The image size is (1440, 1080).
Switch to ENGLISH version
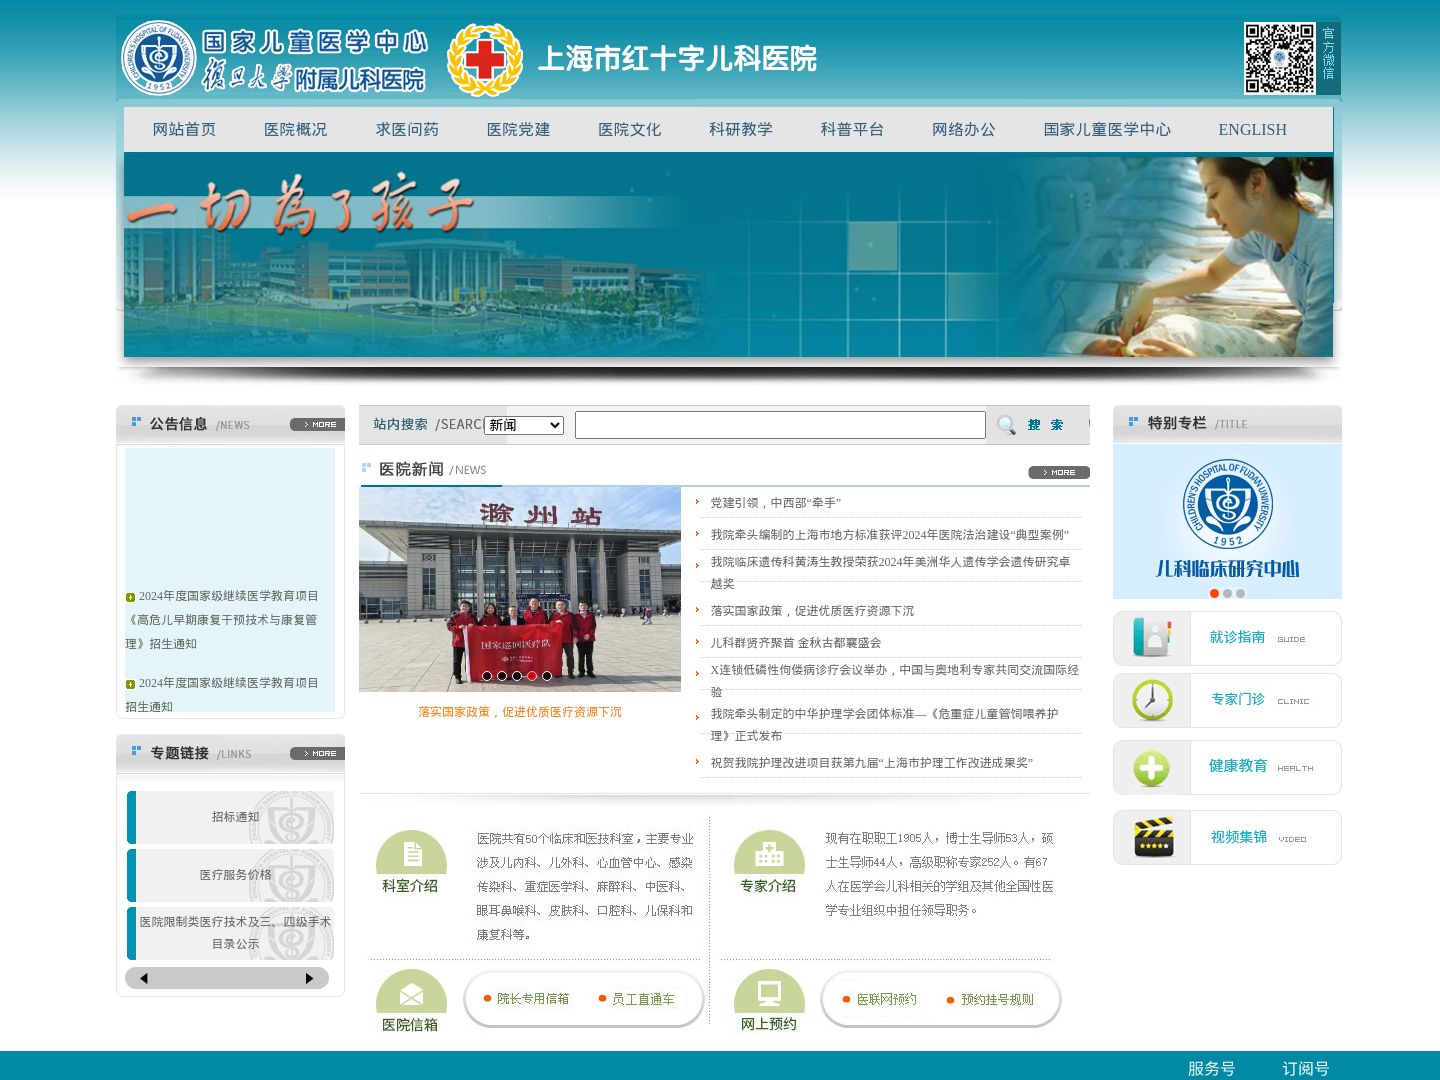tap(1252, 129)
